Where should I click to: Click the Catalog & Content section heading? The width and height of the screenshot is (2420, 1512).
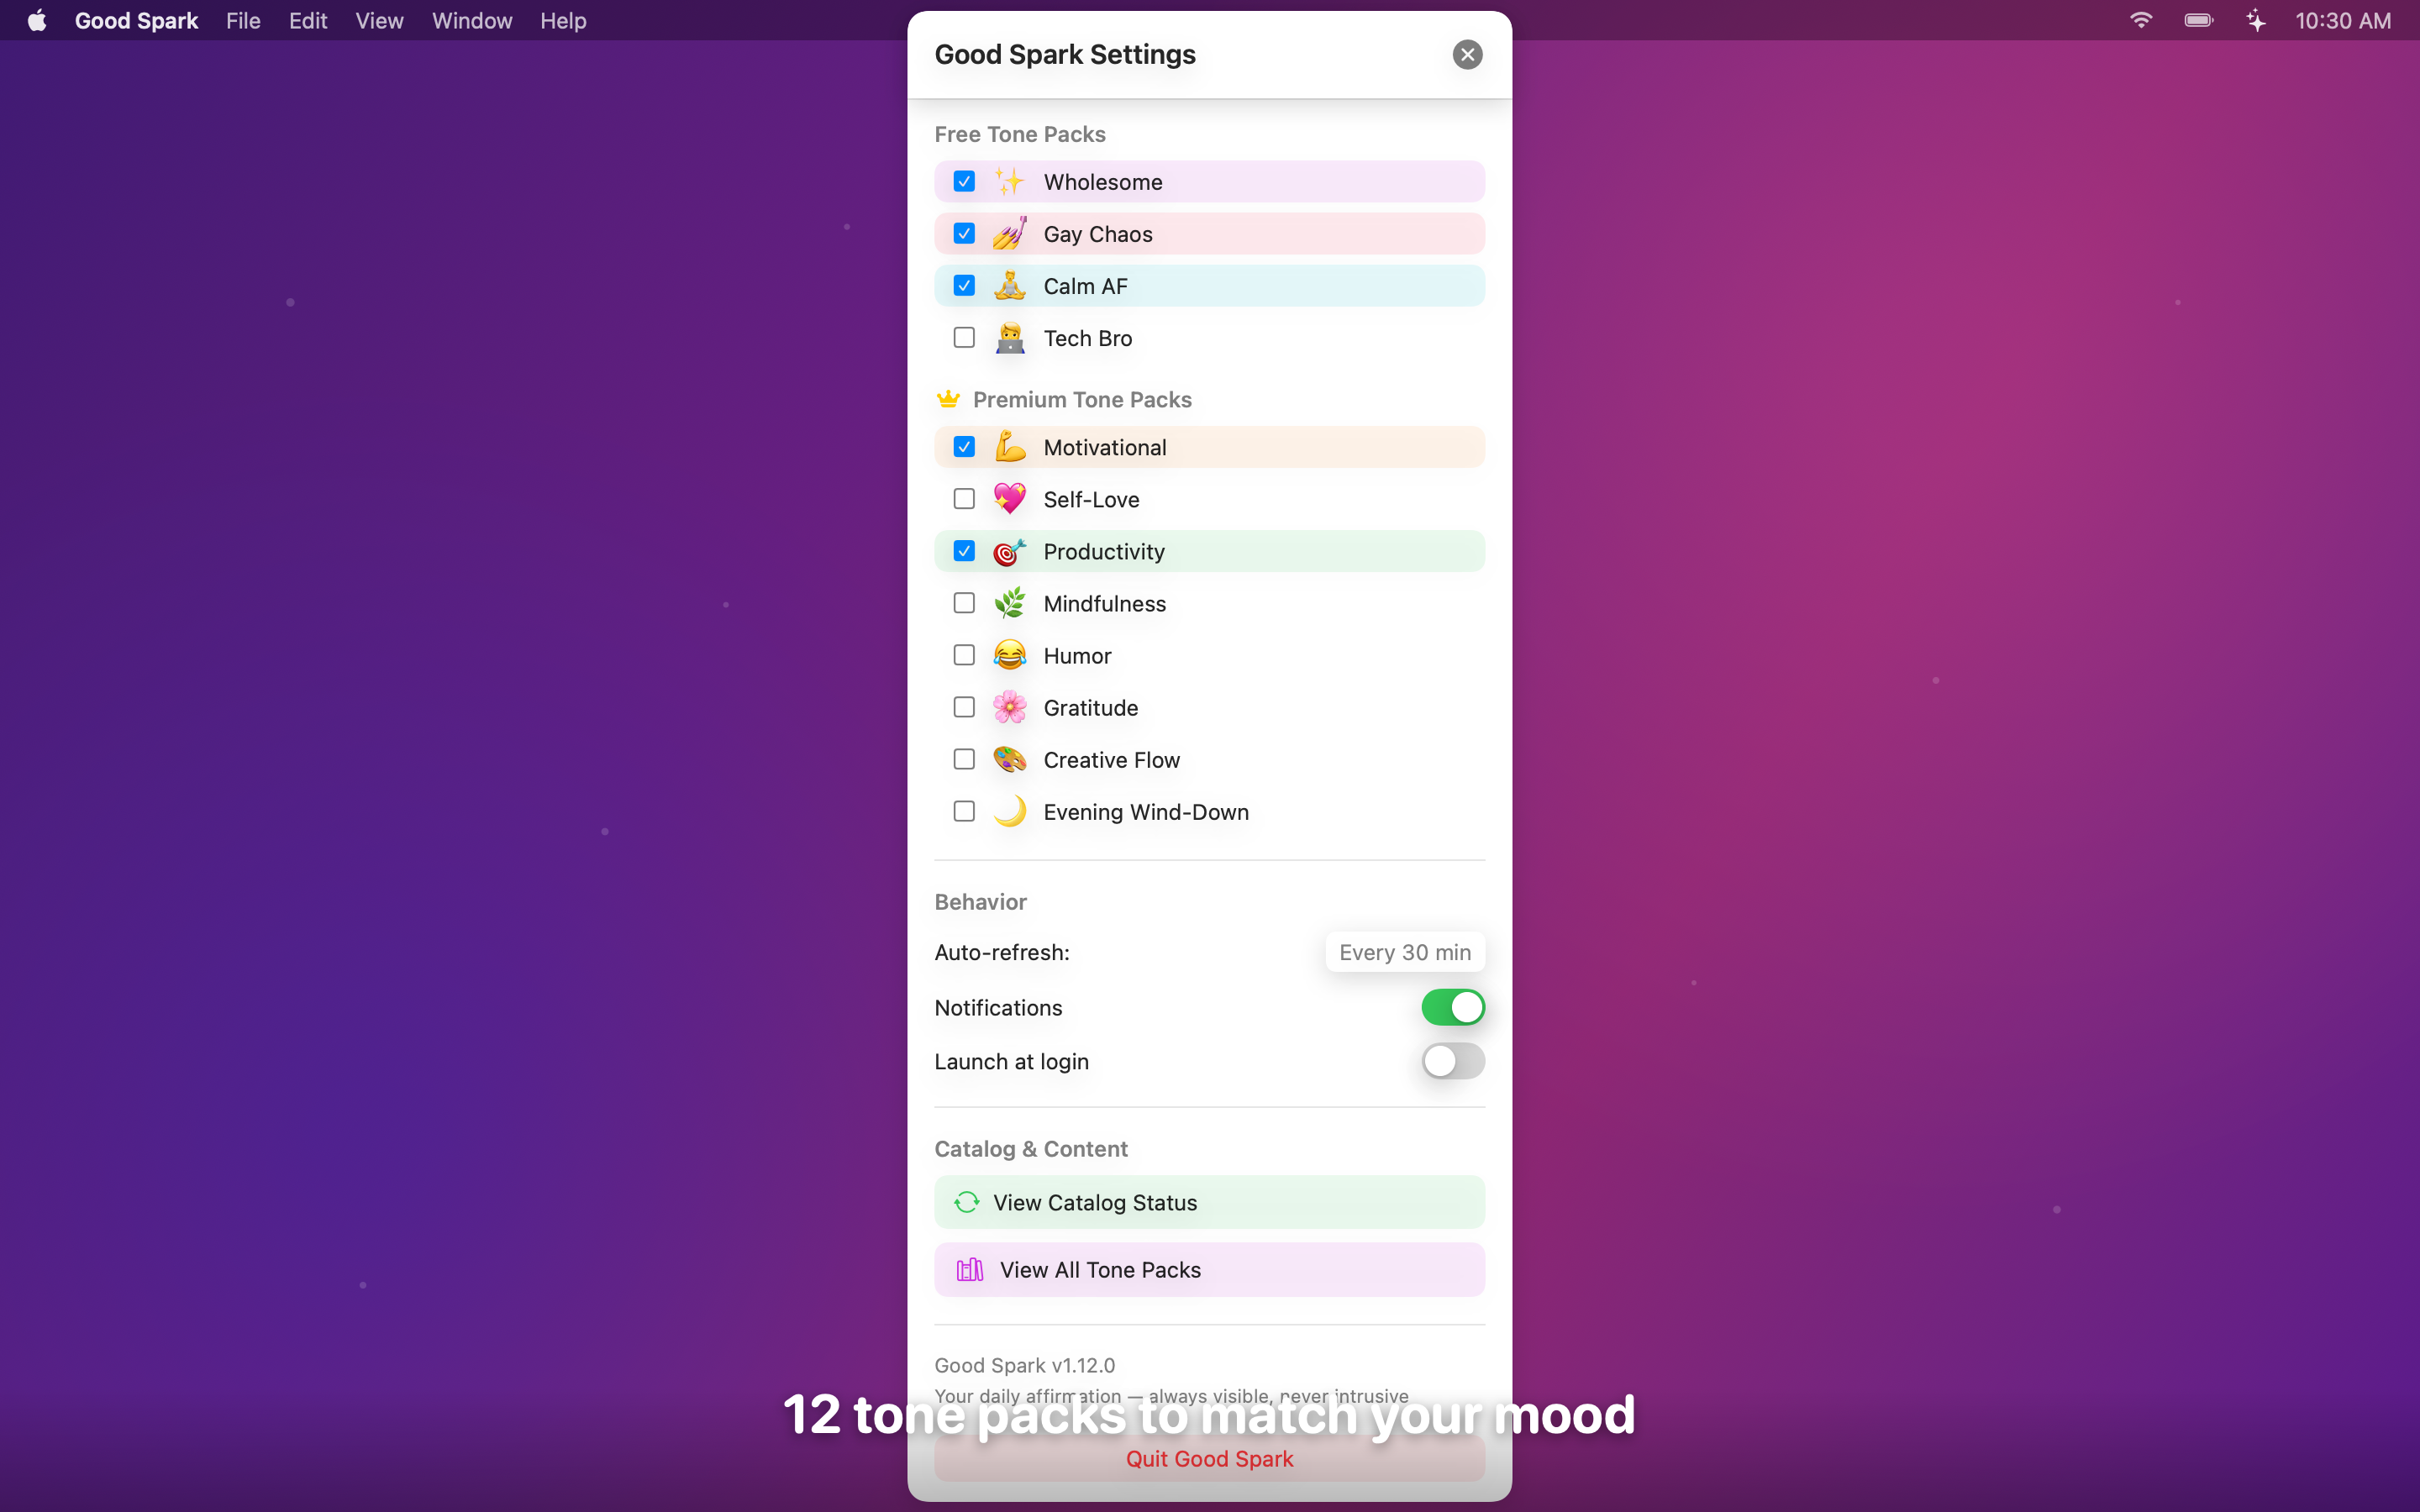[1031, 1149]
